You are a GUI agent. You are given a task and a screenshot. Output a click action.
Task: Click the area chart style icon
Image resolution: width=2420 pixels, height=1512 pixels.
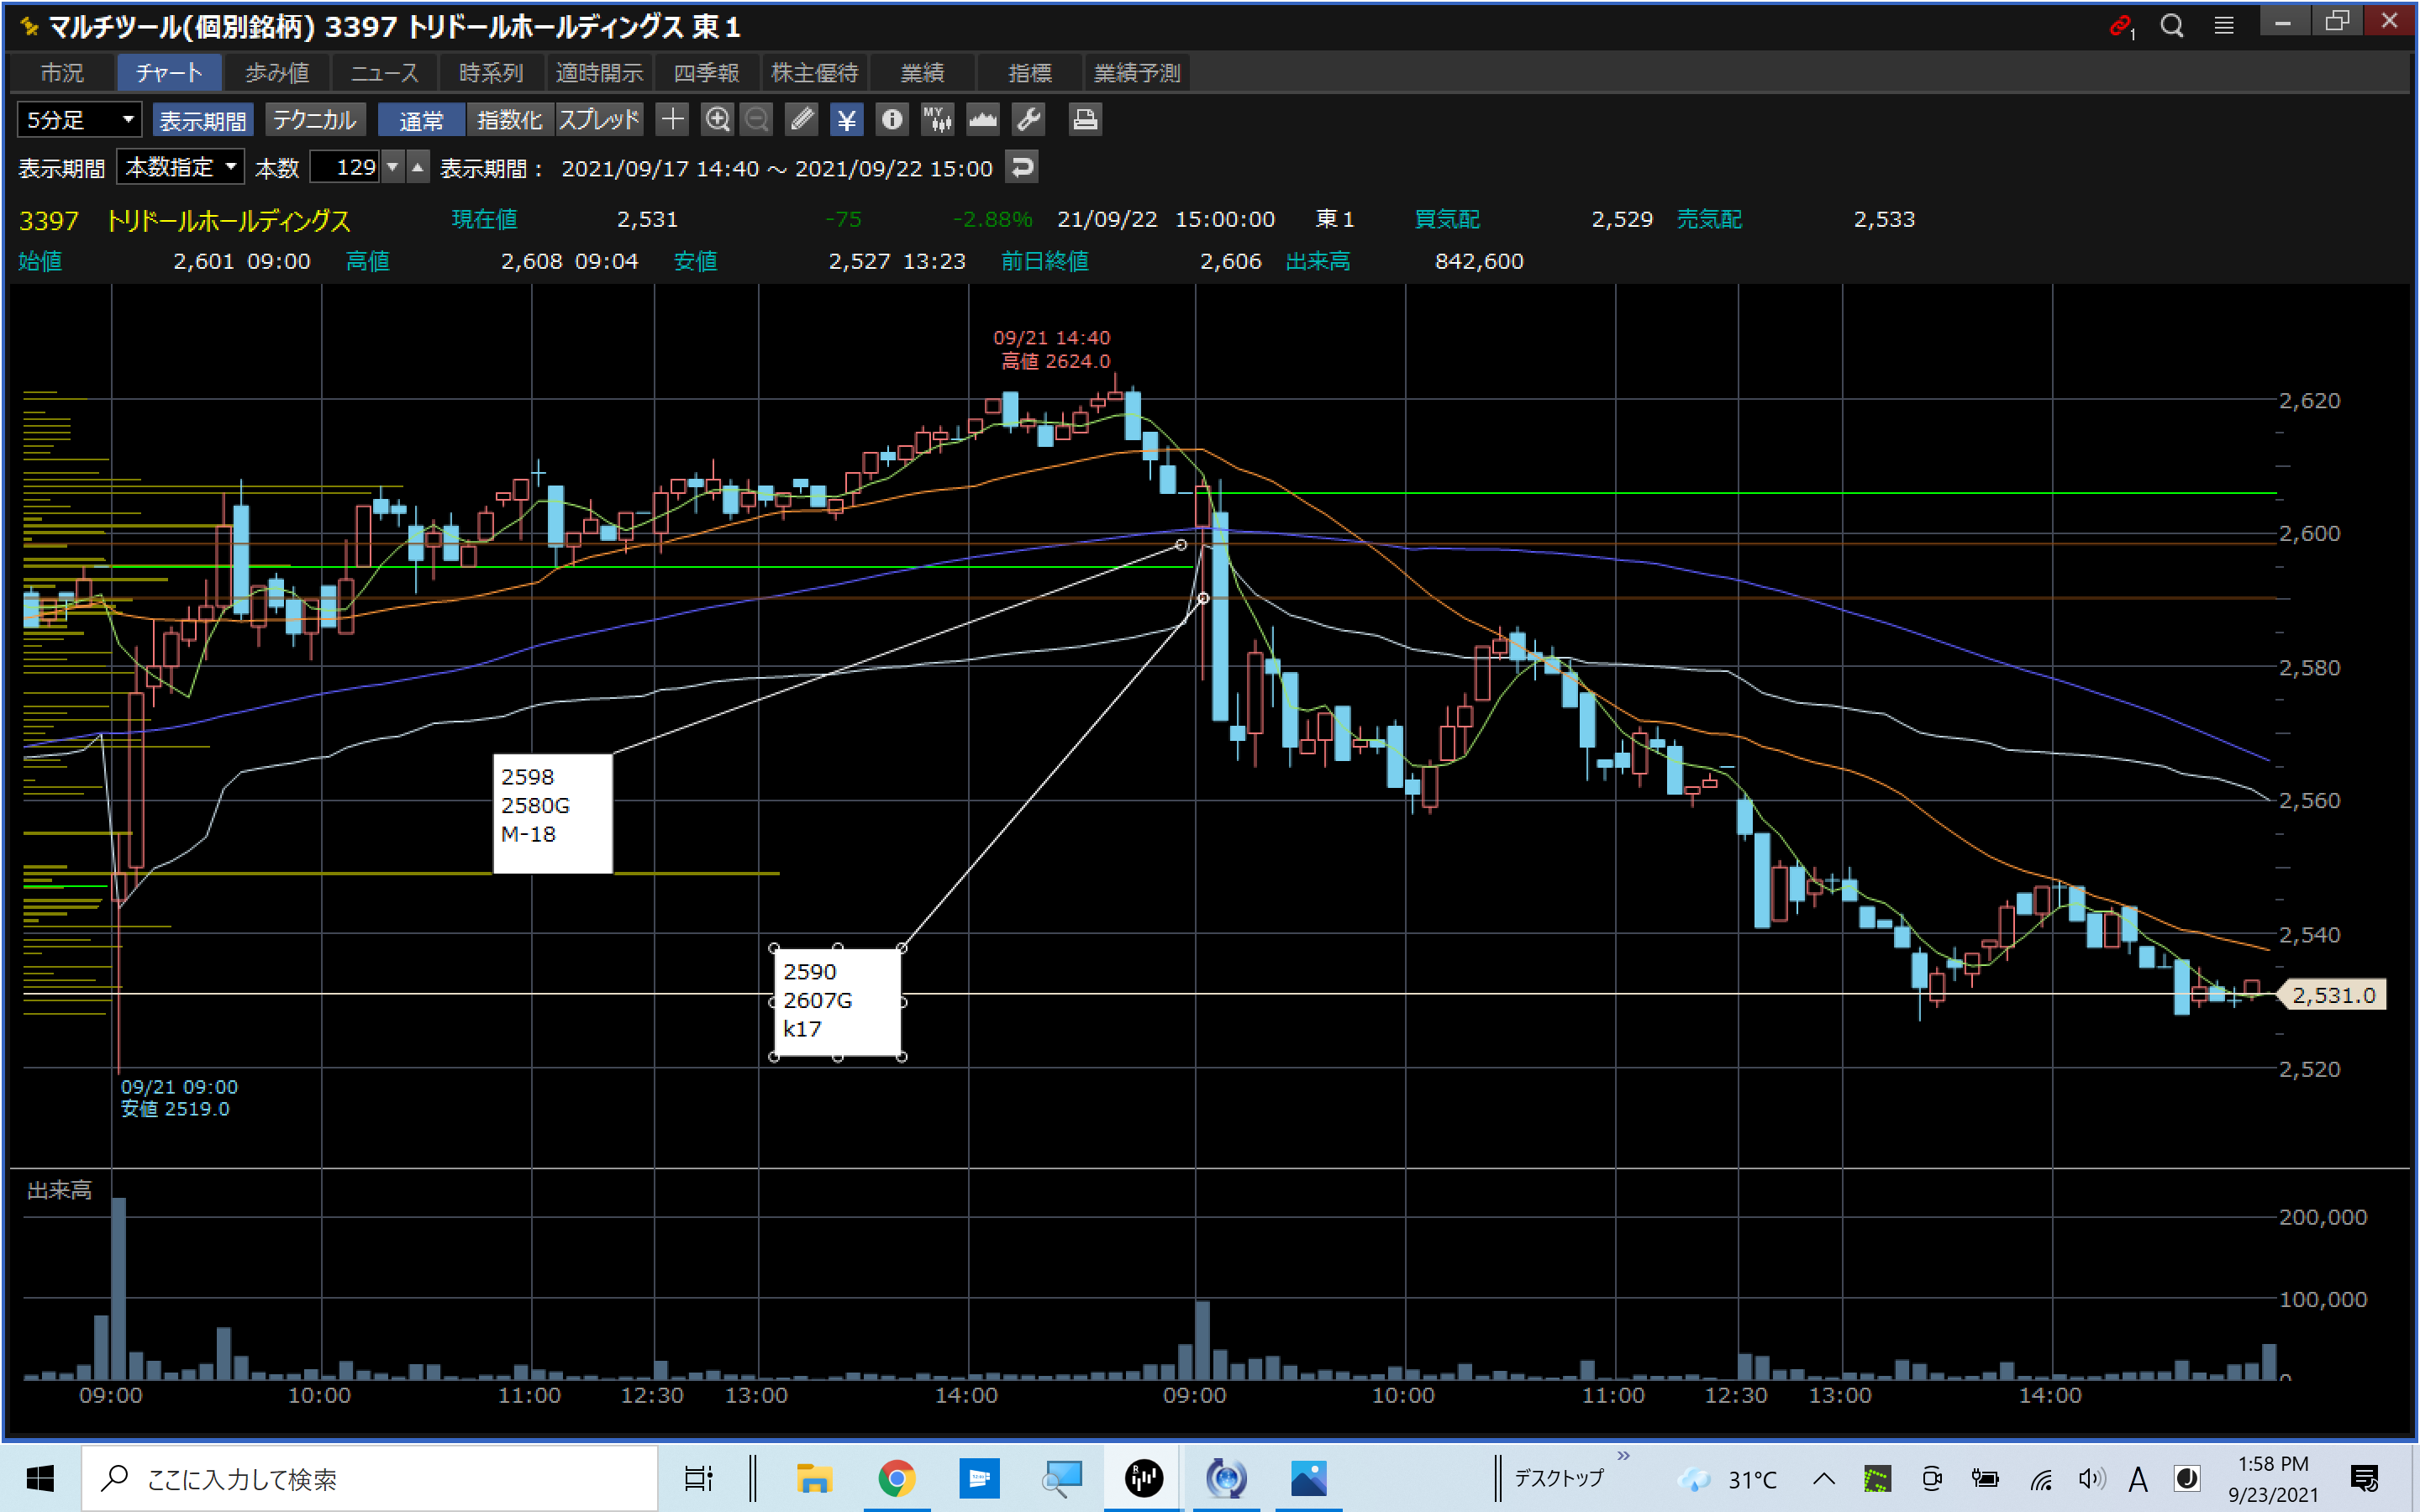tap(982, 120)
